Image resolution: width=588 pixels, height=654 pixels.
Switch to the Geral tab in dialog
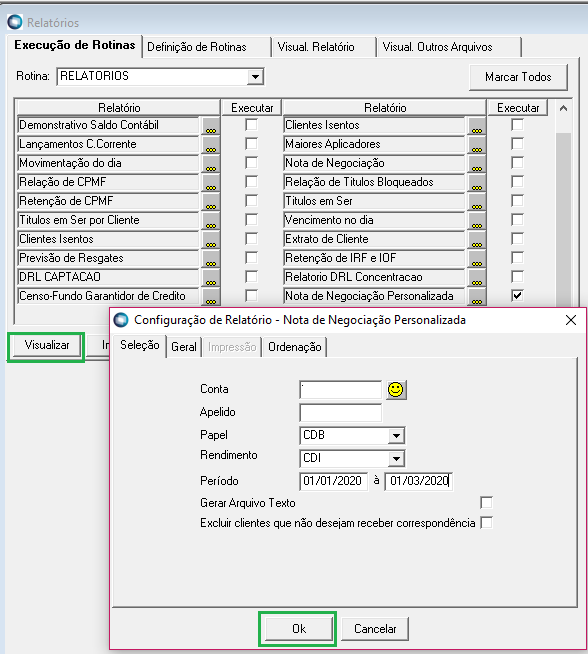pos(184,347)
